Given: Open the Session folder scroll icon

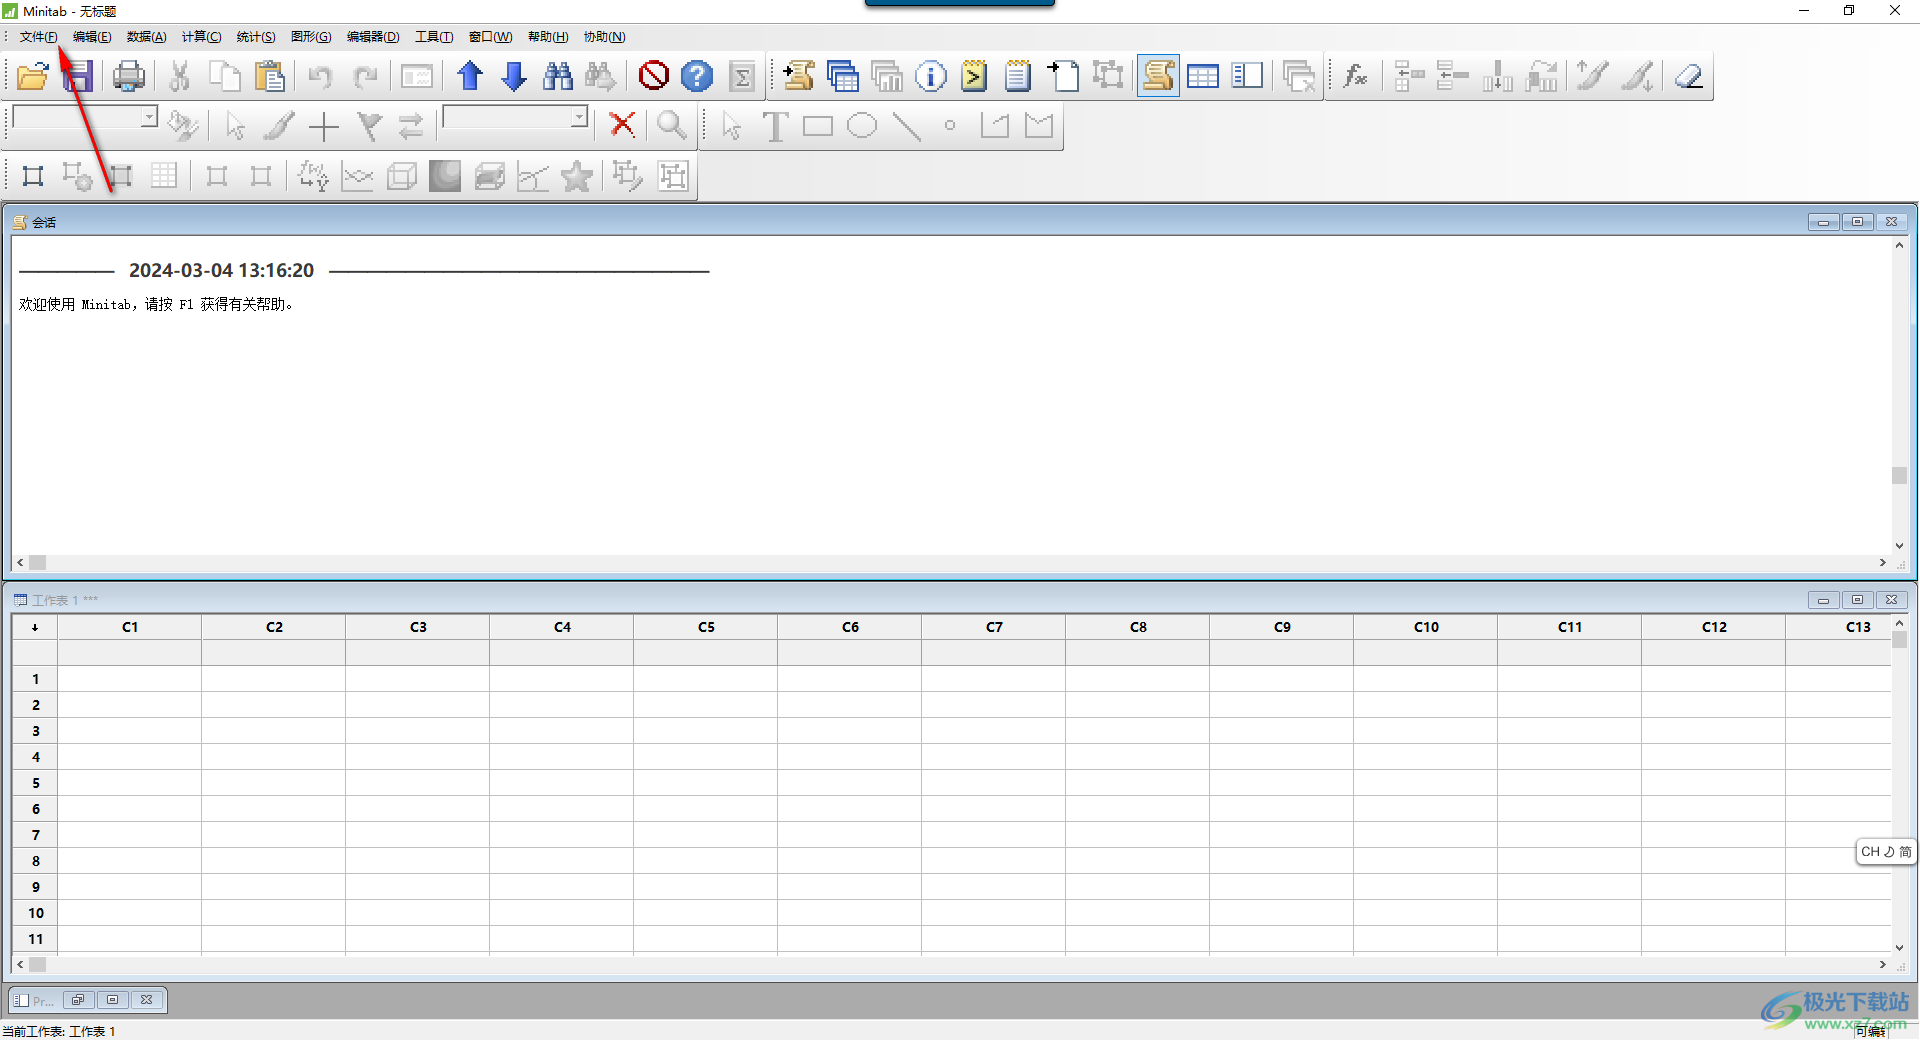Looking at the screenshot, I should coord(799,76).
